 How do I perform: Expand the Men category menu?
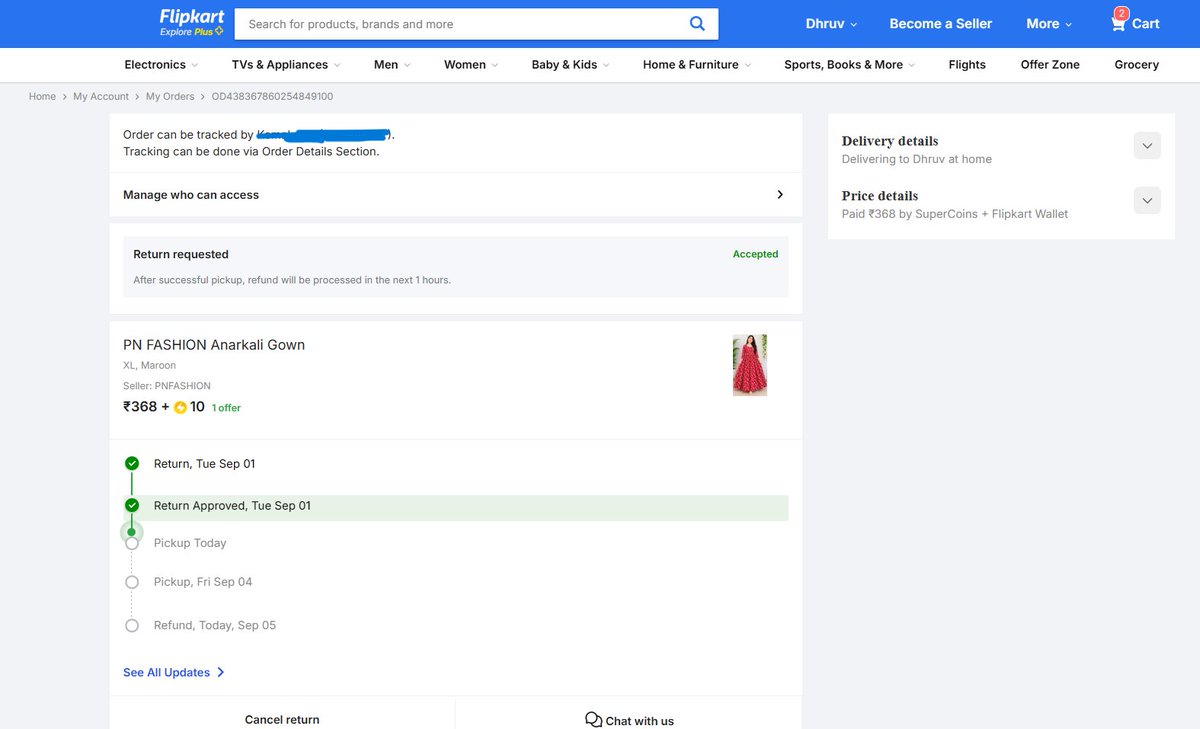(x=392, y=65)
